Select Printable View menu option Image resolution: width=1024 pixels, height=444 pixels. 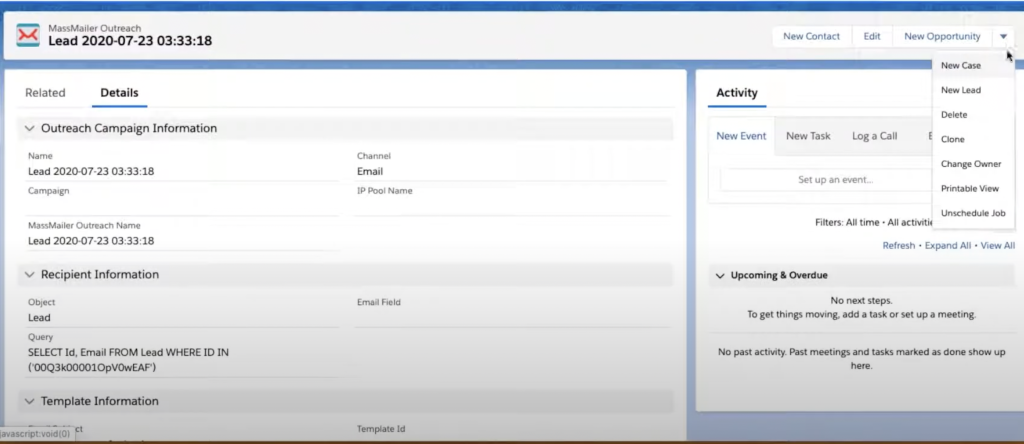click(970, 189)
